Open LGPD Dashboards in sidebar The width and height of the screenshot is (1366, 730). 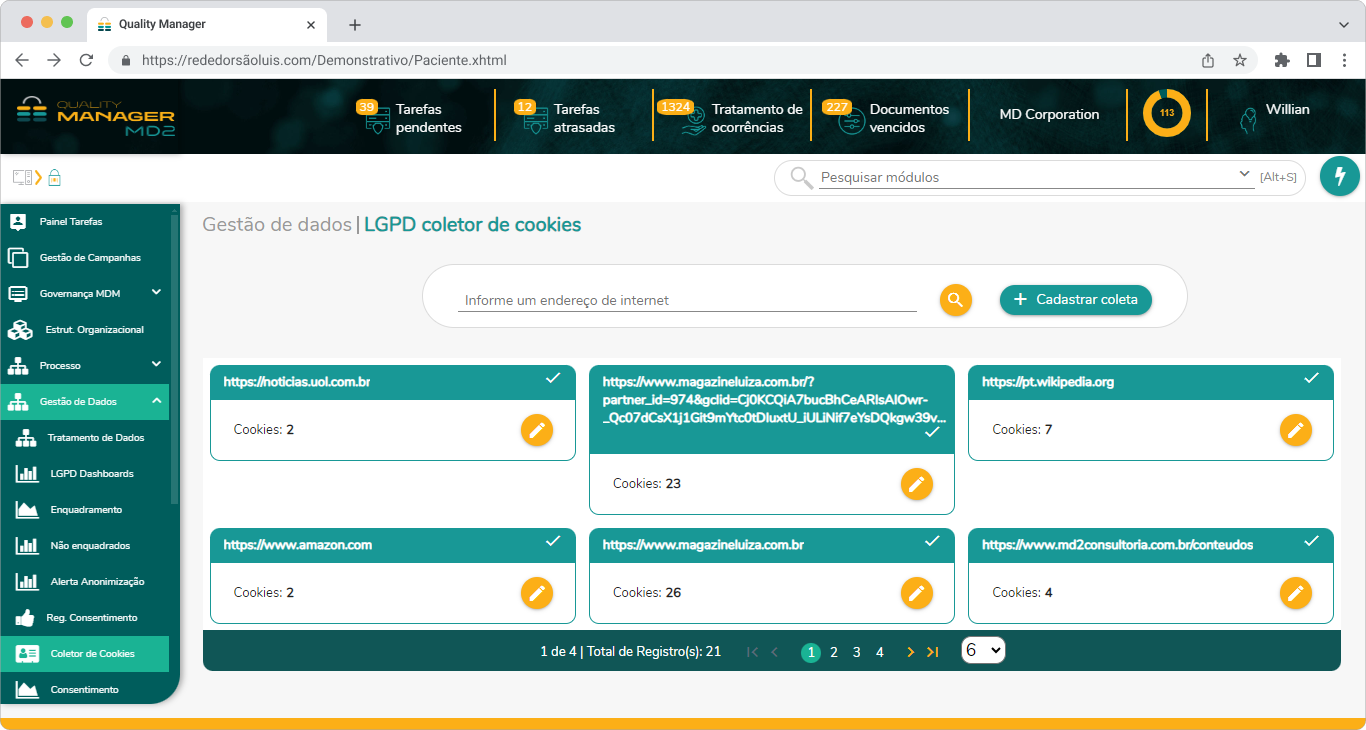click(x=91, y=474)
